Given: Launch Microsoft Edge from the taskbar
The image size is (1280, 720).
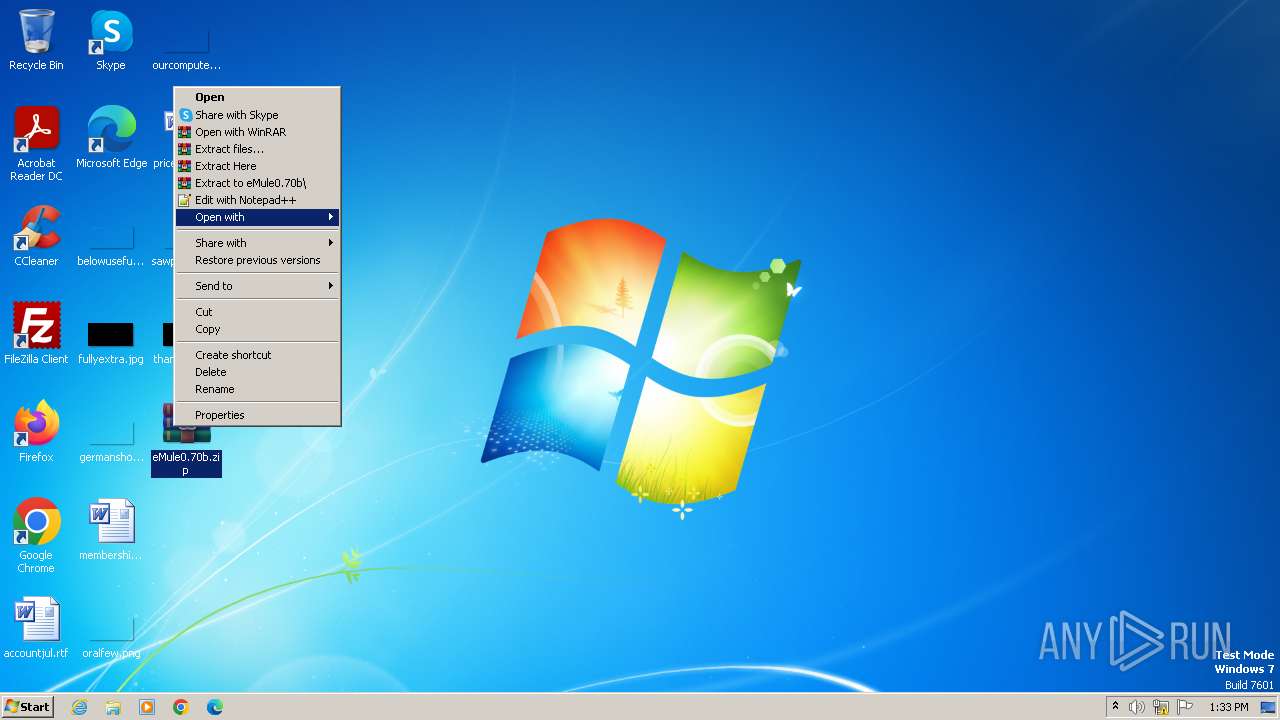Looking at the screenshot, I should pos(215,707).
